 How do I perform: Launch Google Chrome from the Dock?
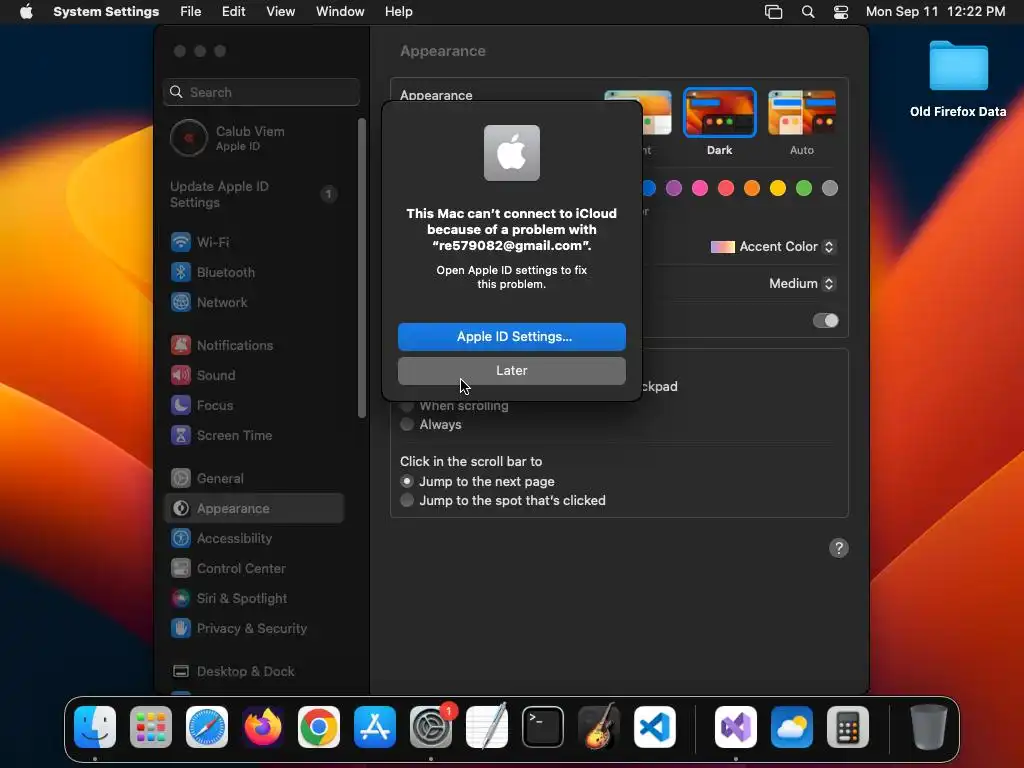pos(319,727)
